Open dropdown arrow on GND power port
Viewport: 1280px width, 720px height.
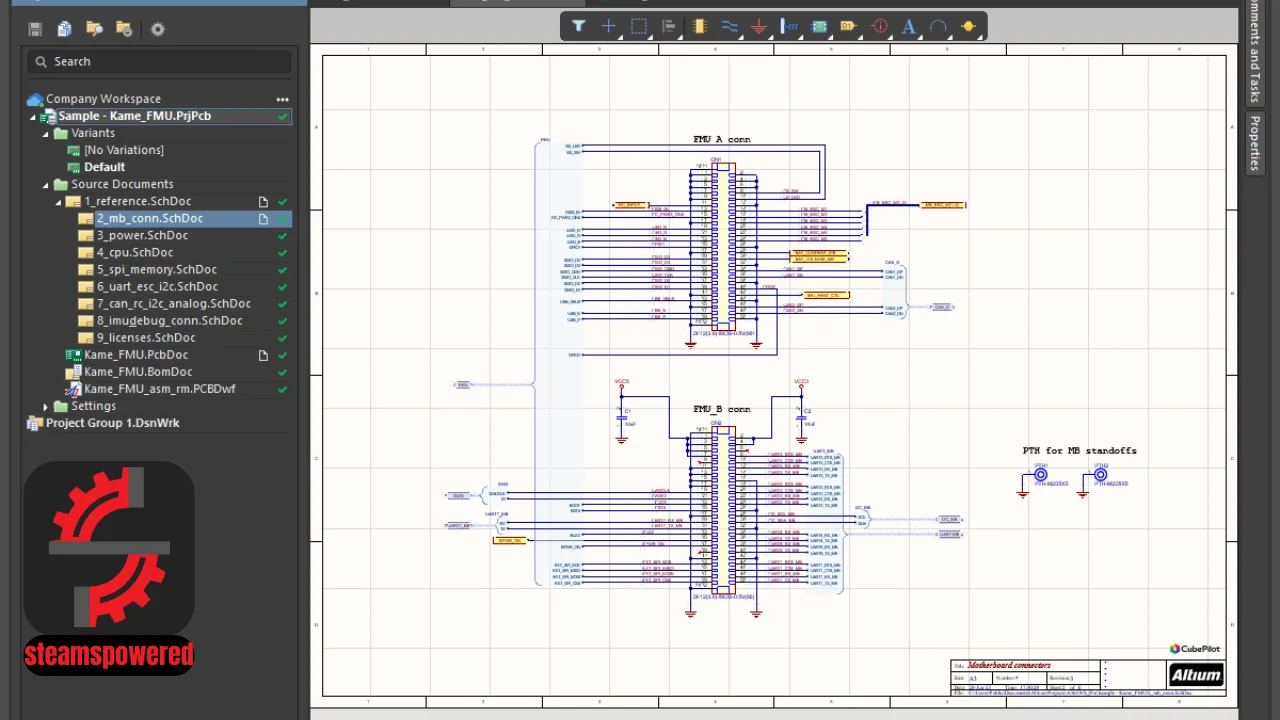click(x=771, y=37)
